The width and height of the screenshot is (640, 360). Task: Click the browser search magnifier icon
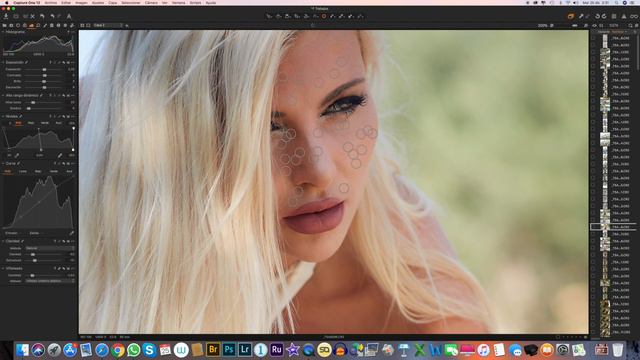click(630, 25)
